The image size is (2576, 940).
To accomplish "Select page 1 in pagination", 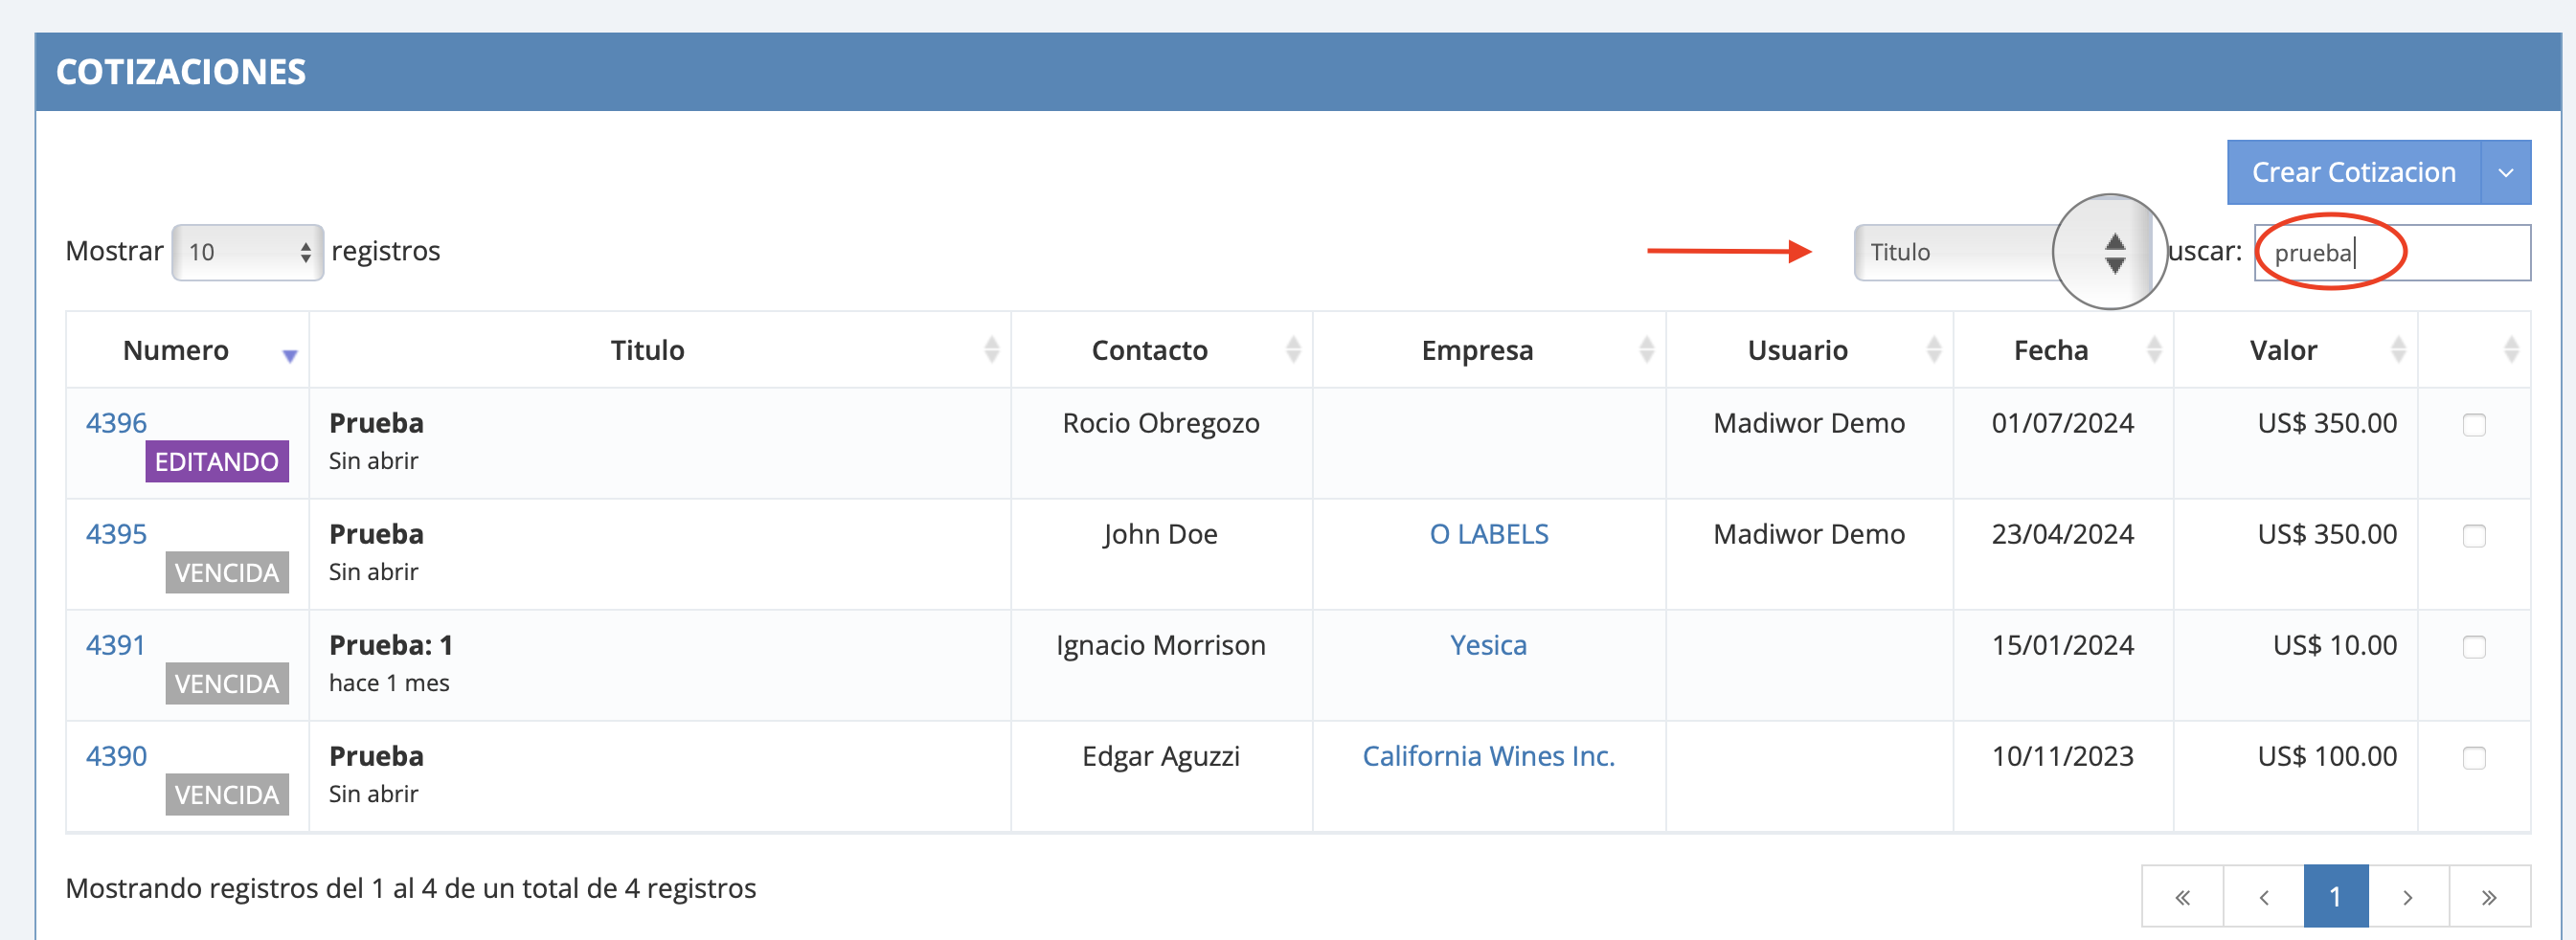I will pos(2335,897).
